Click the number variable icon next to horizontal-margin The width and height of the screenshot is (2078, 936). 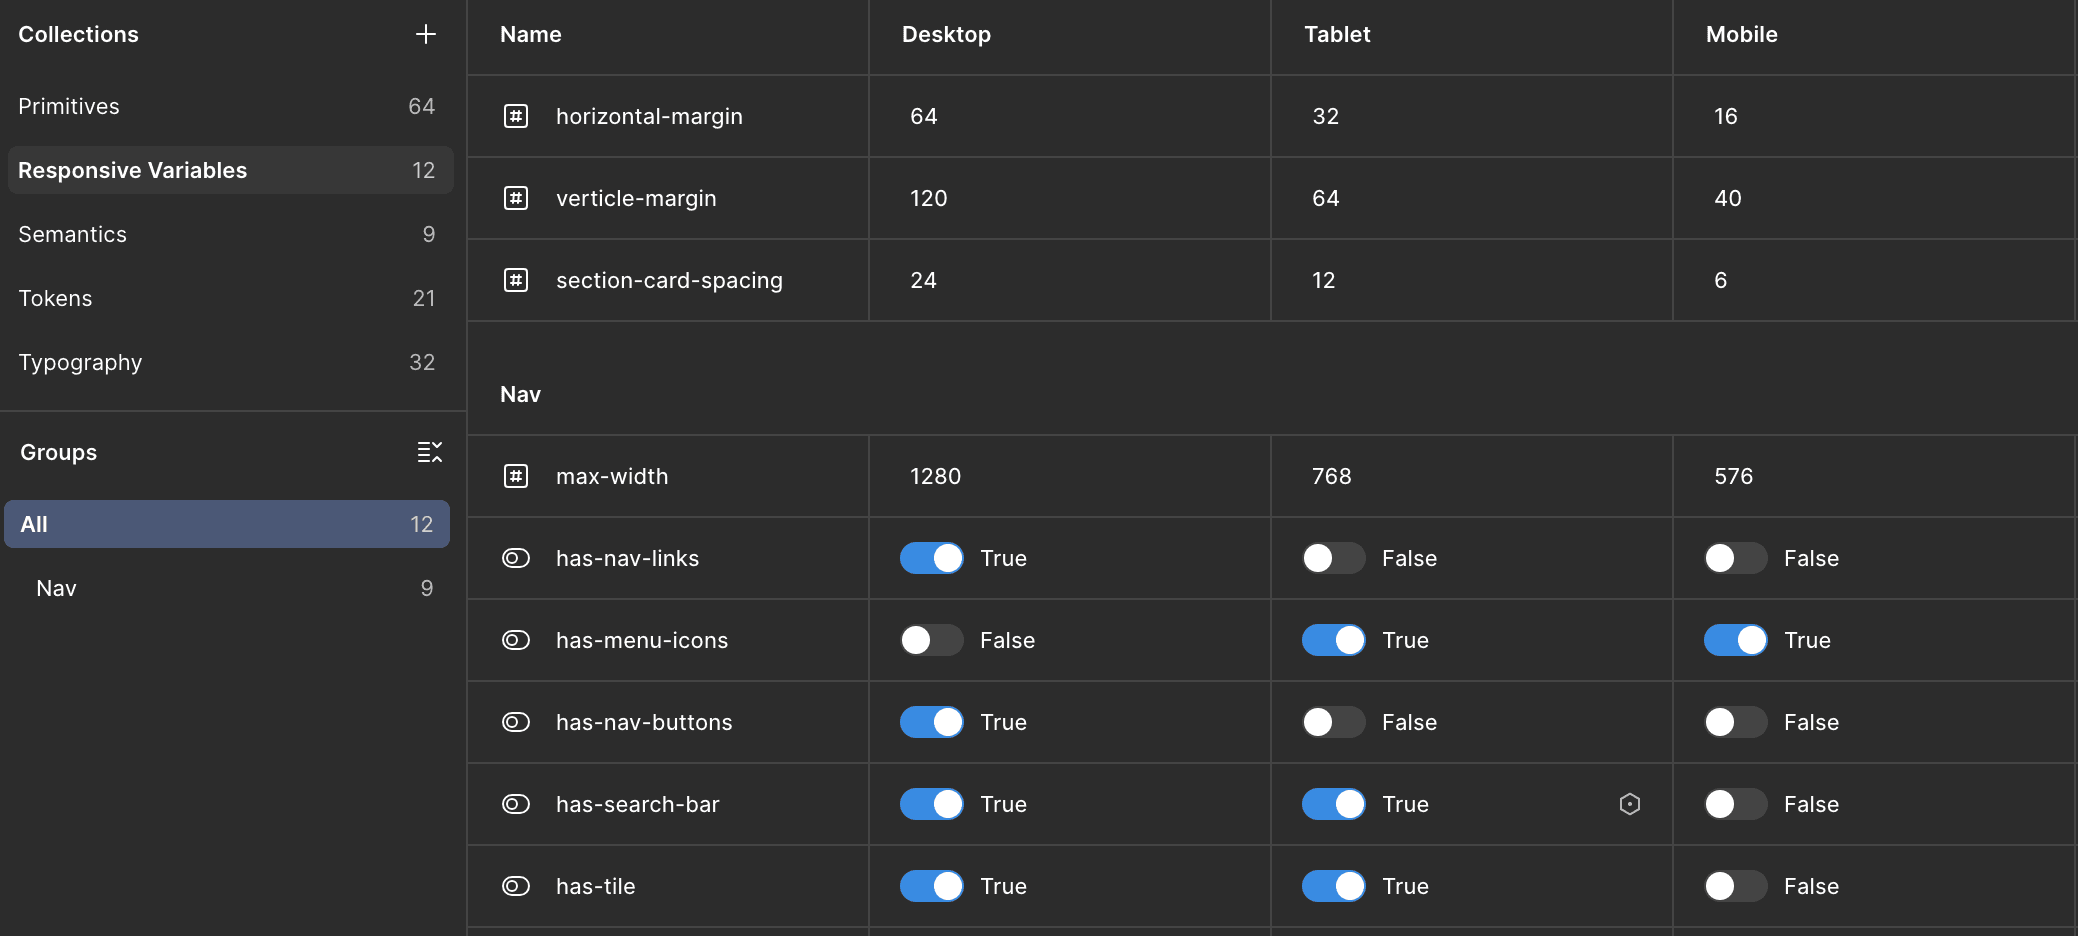(516, 116)
